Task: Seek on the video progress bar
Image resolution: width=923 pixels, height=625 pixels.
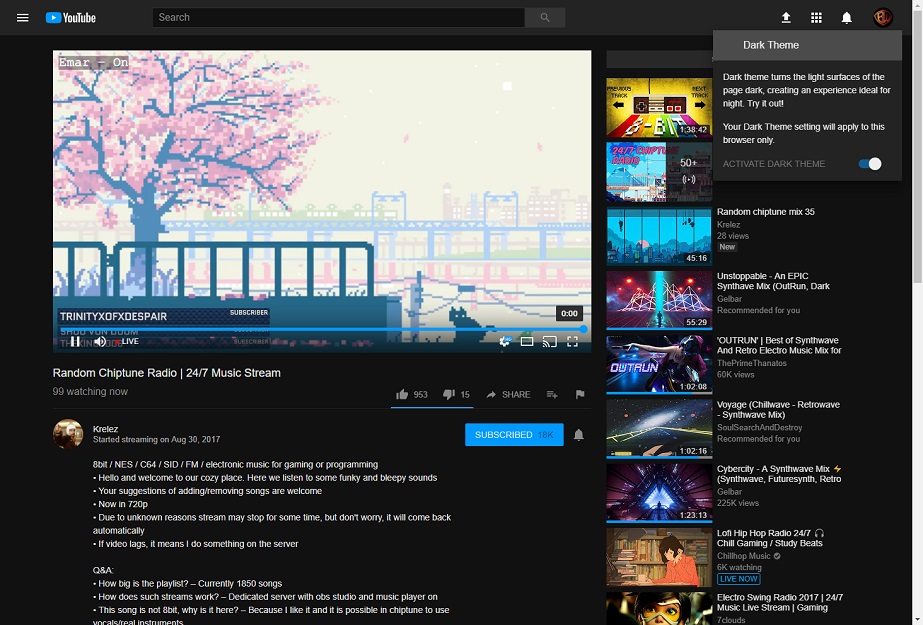Action: pos(322,329)
